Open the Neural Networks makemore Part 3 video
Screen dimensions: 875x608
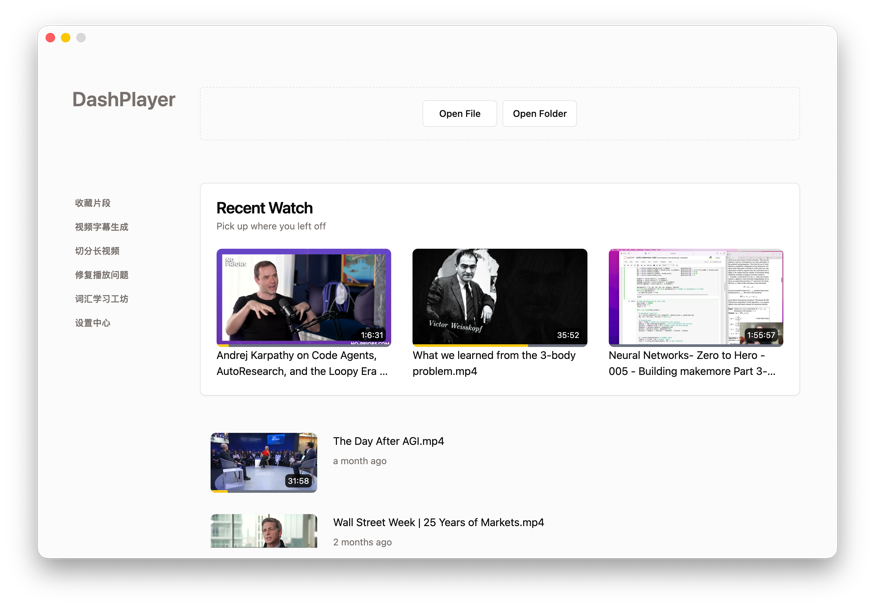point(696,296)
